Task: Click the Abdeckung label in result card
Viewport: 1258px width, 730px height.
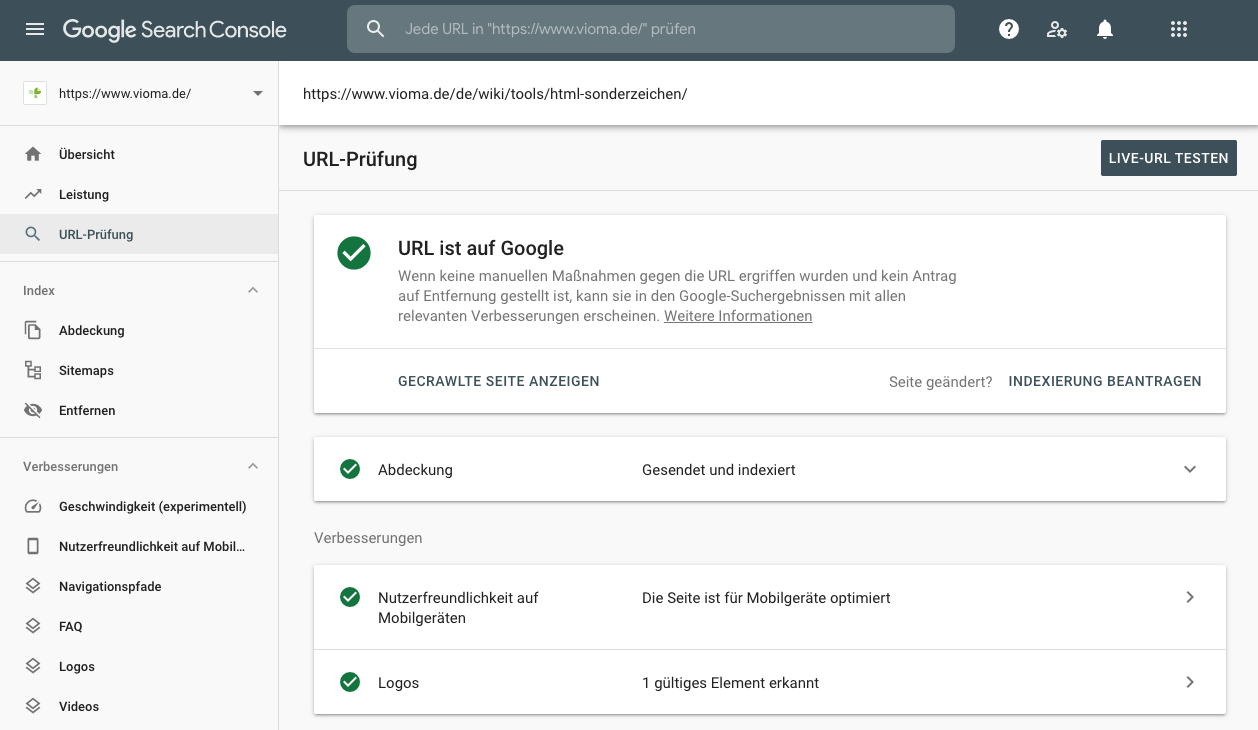Action: coord(415,469)
